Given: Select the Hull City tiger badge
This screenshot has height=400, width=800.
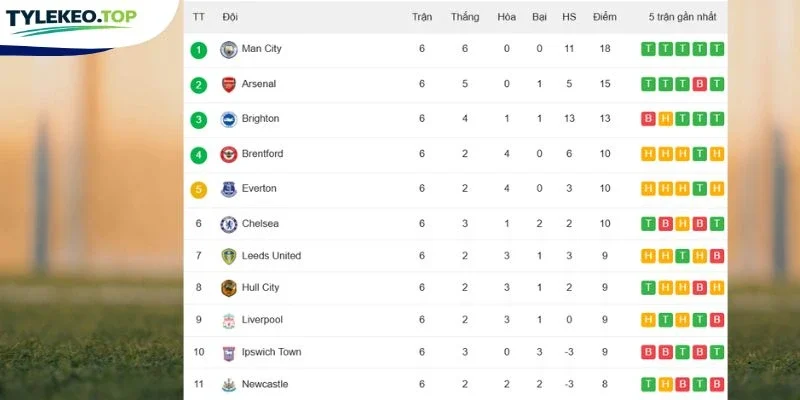Looking at the screenshot, I should tap(229, 288).
